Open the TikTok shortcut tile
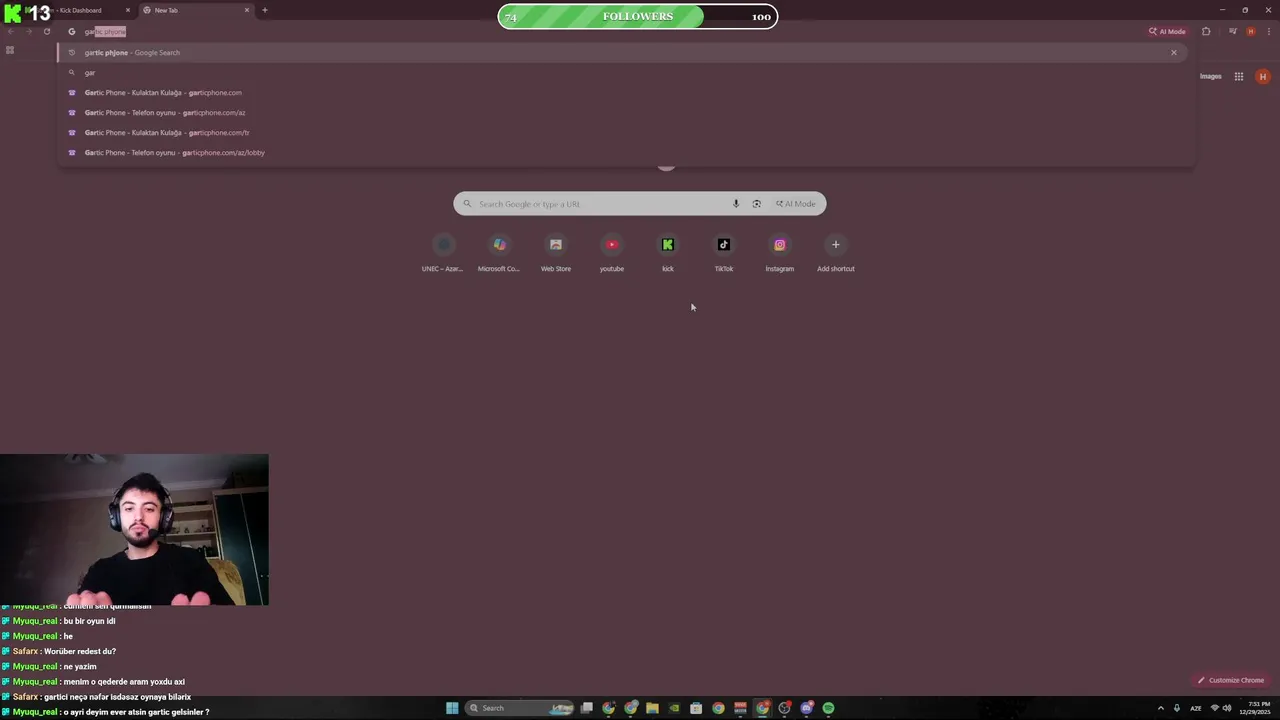Viewport: 1280px width, 720px height. pos(724,252)
